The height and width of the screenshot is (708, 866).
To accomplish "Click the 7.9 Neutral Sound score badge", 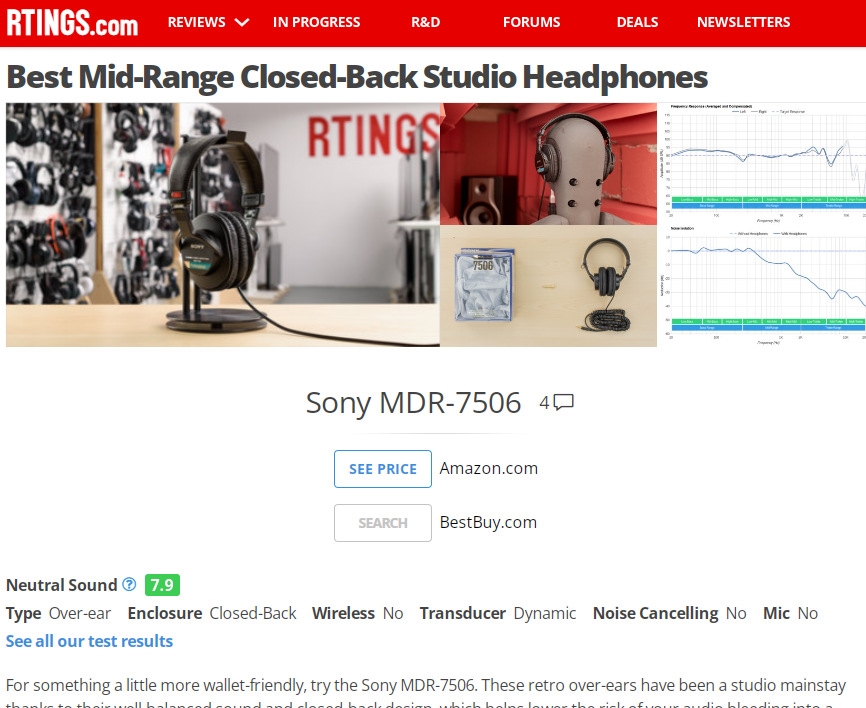I will (162, 585).
